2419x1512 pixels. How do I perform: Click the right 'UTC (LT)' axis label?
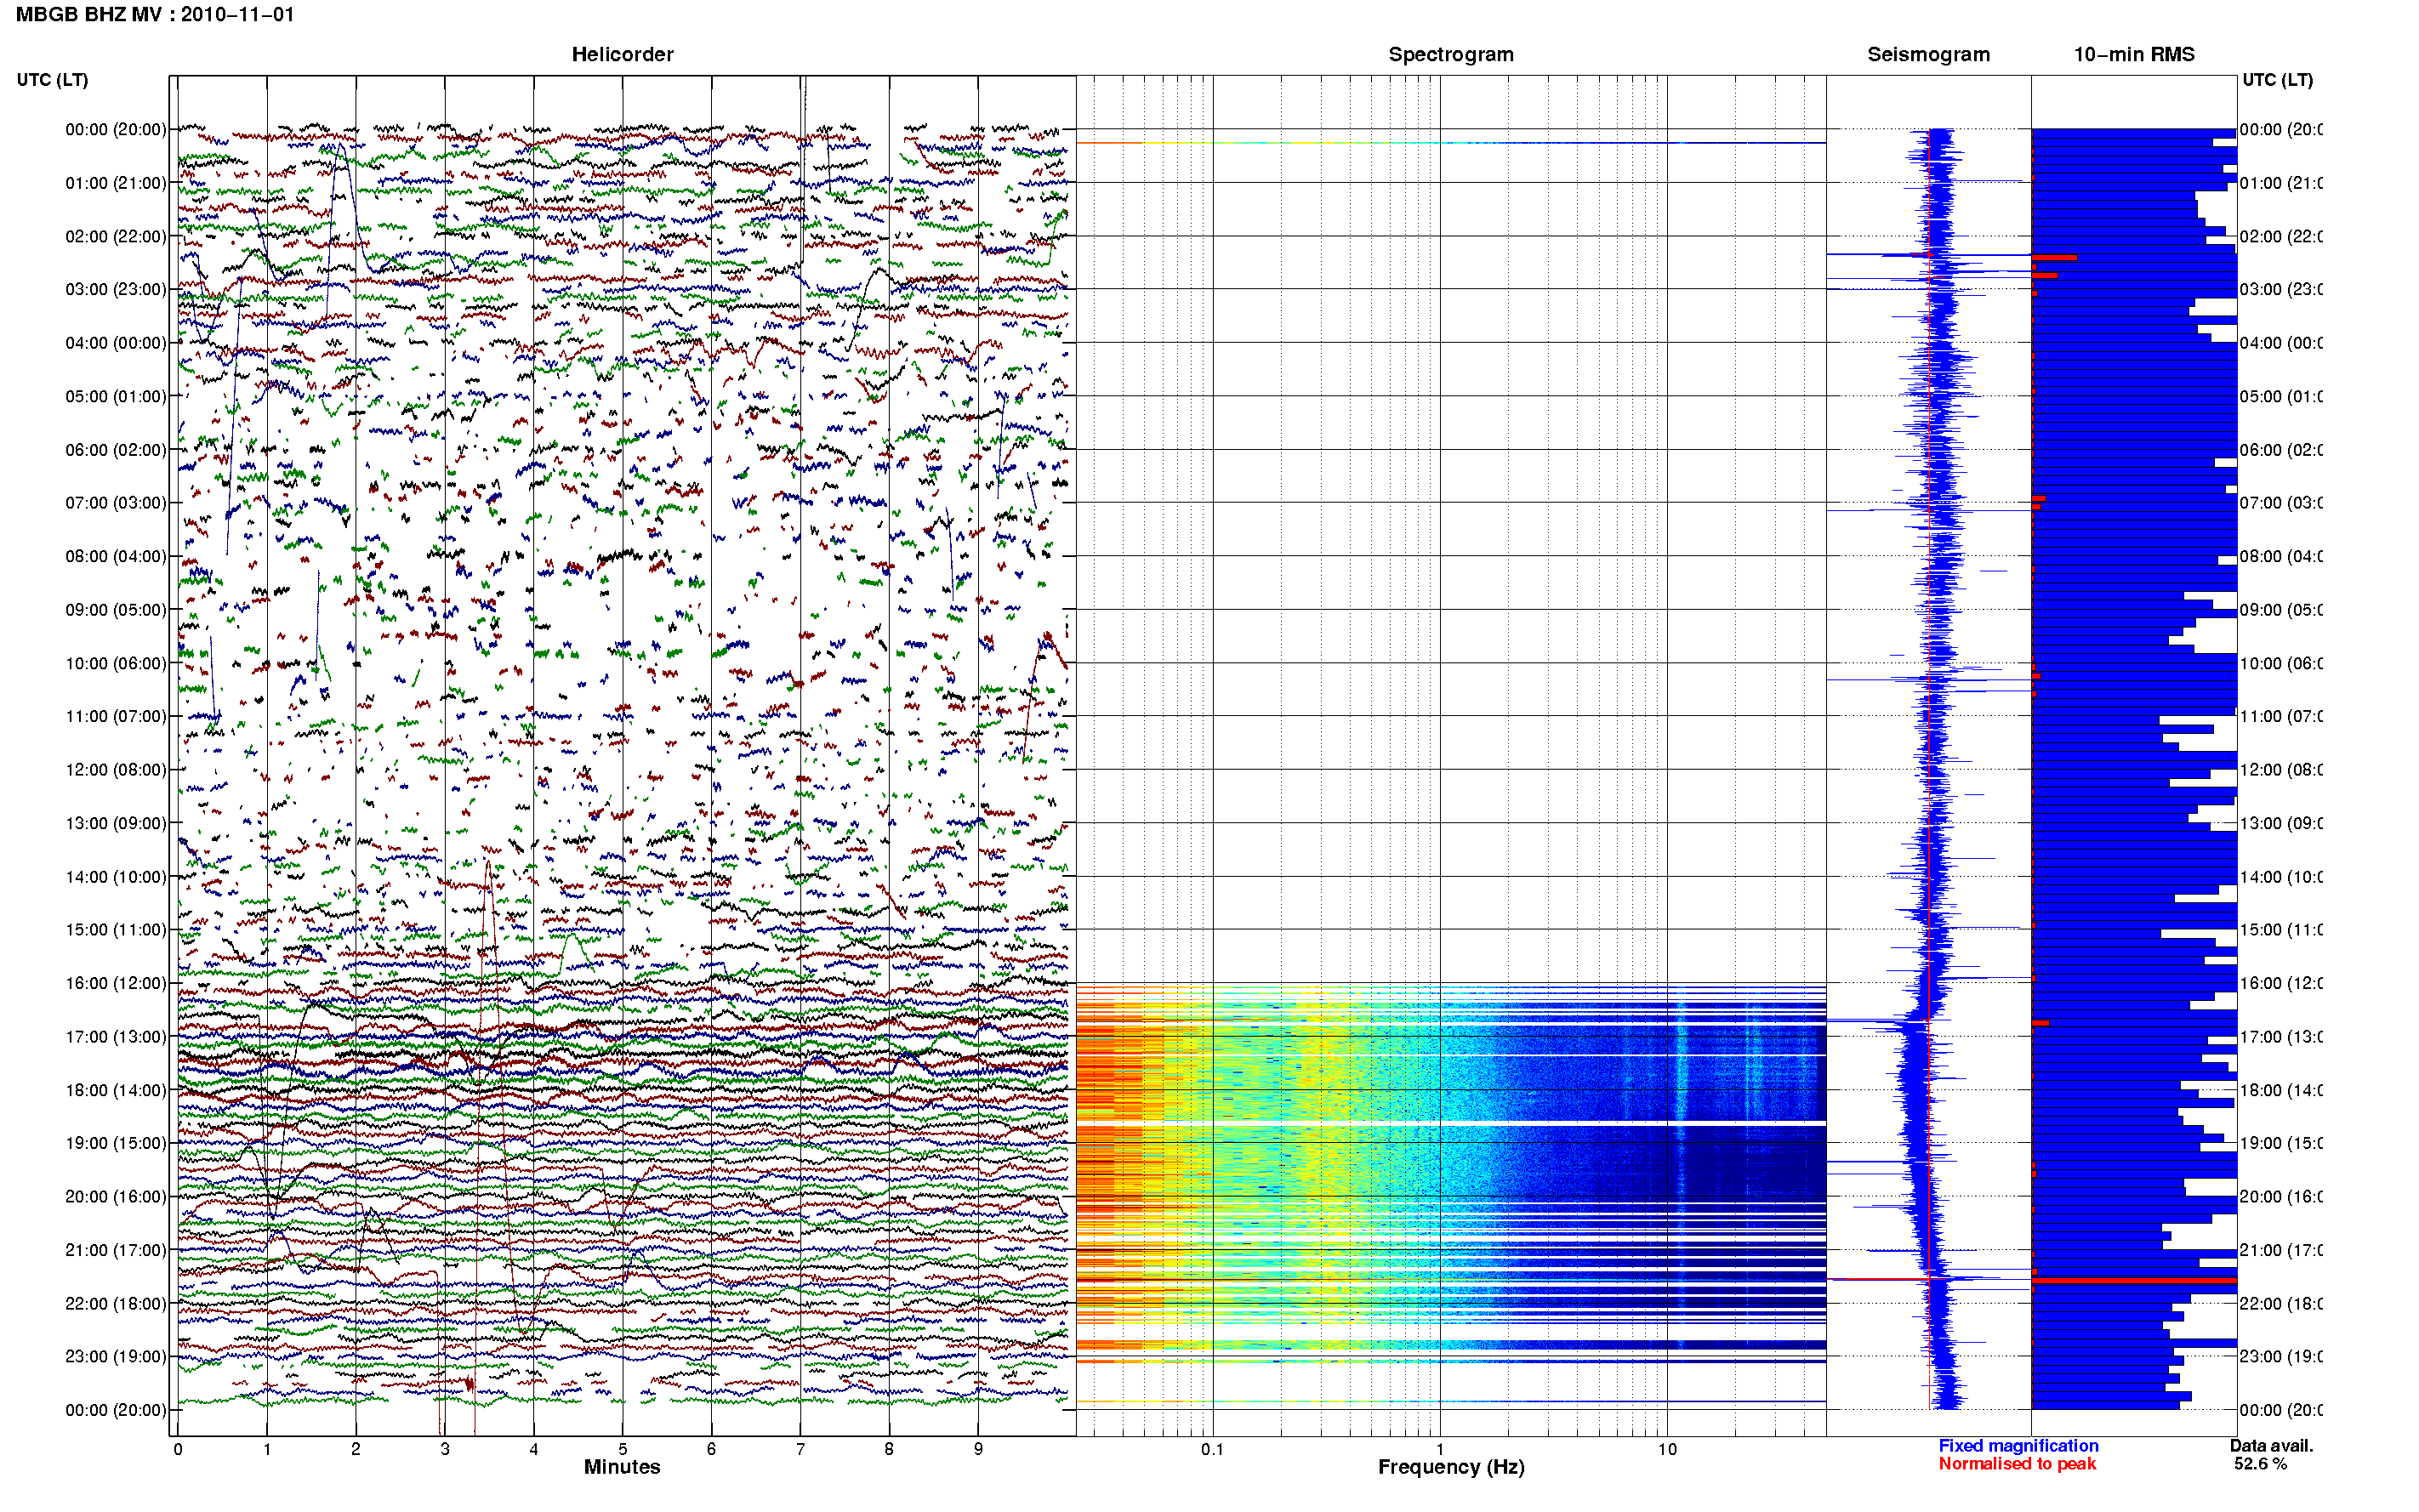(x=2277, y=80)
